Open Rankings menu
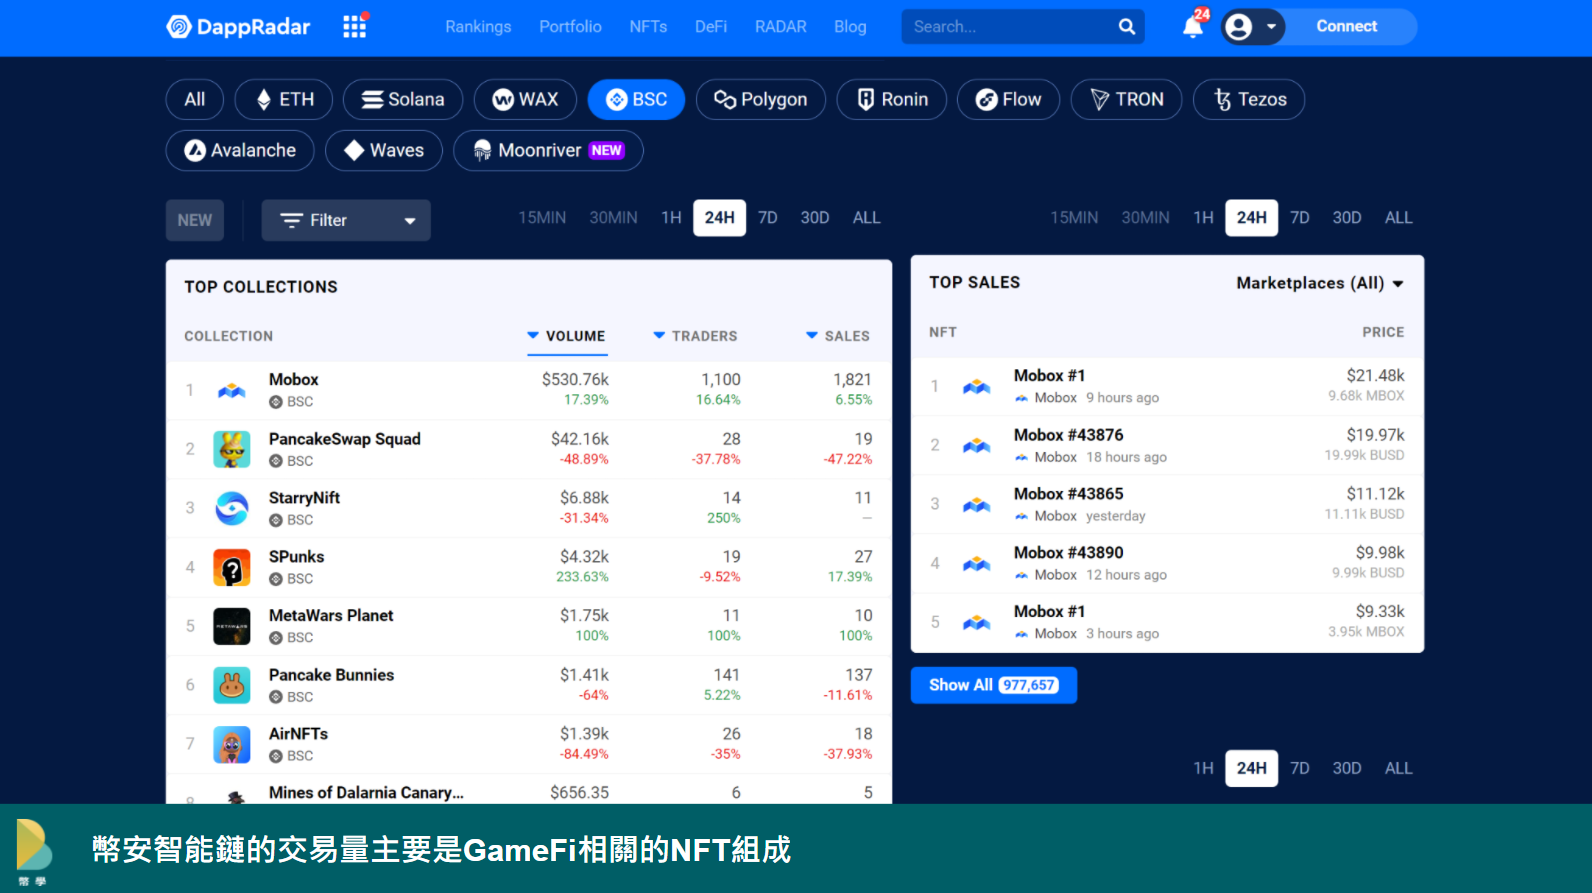 pos(478,27)
